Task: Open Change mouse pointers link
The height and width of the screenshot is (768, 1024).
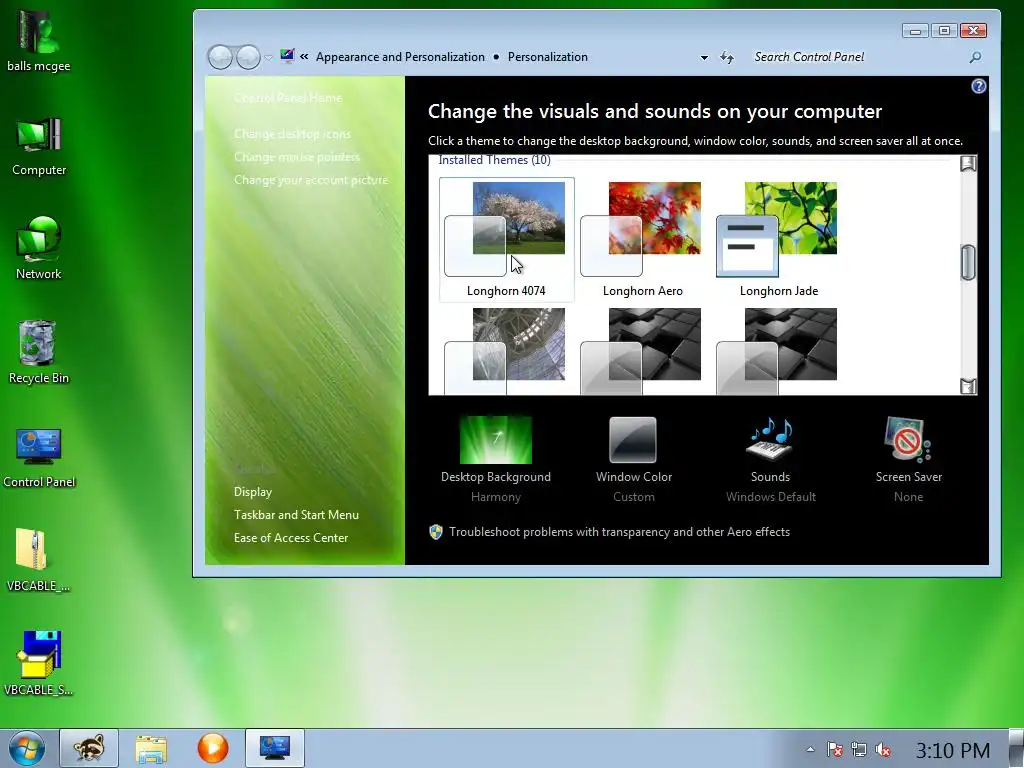Action: click(x=297, y=157)
